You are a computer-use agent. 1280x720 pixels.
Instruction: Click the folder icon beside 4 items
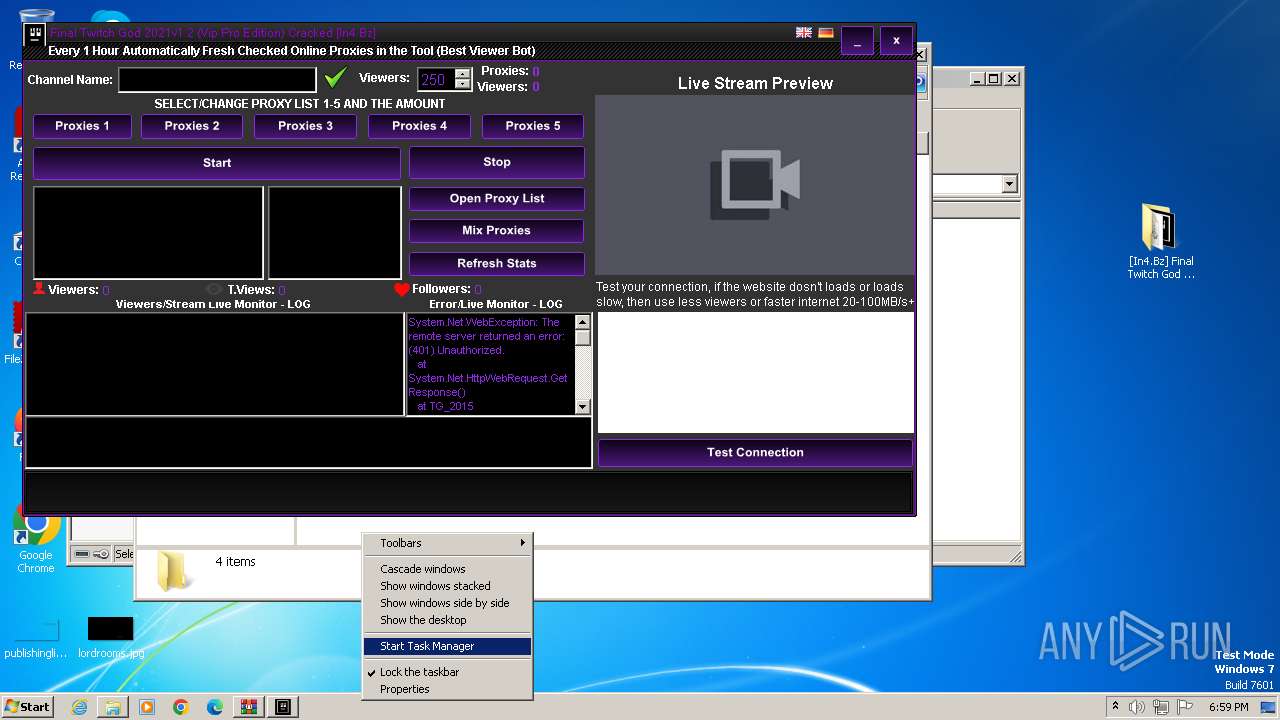coord(173,571)
